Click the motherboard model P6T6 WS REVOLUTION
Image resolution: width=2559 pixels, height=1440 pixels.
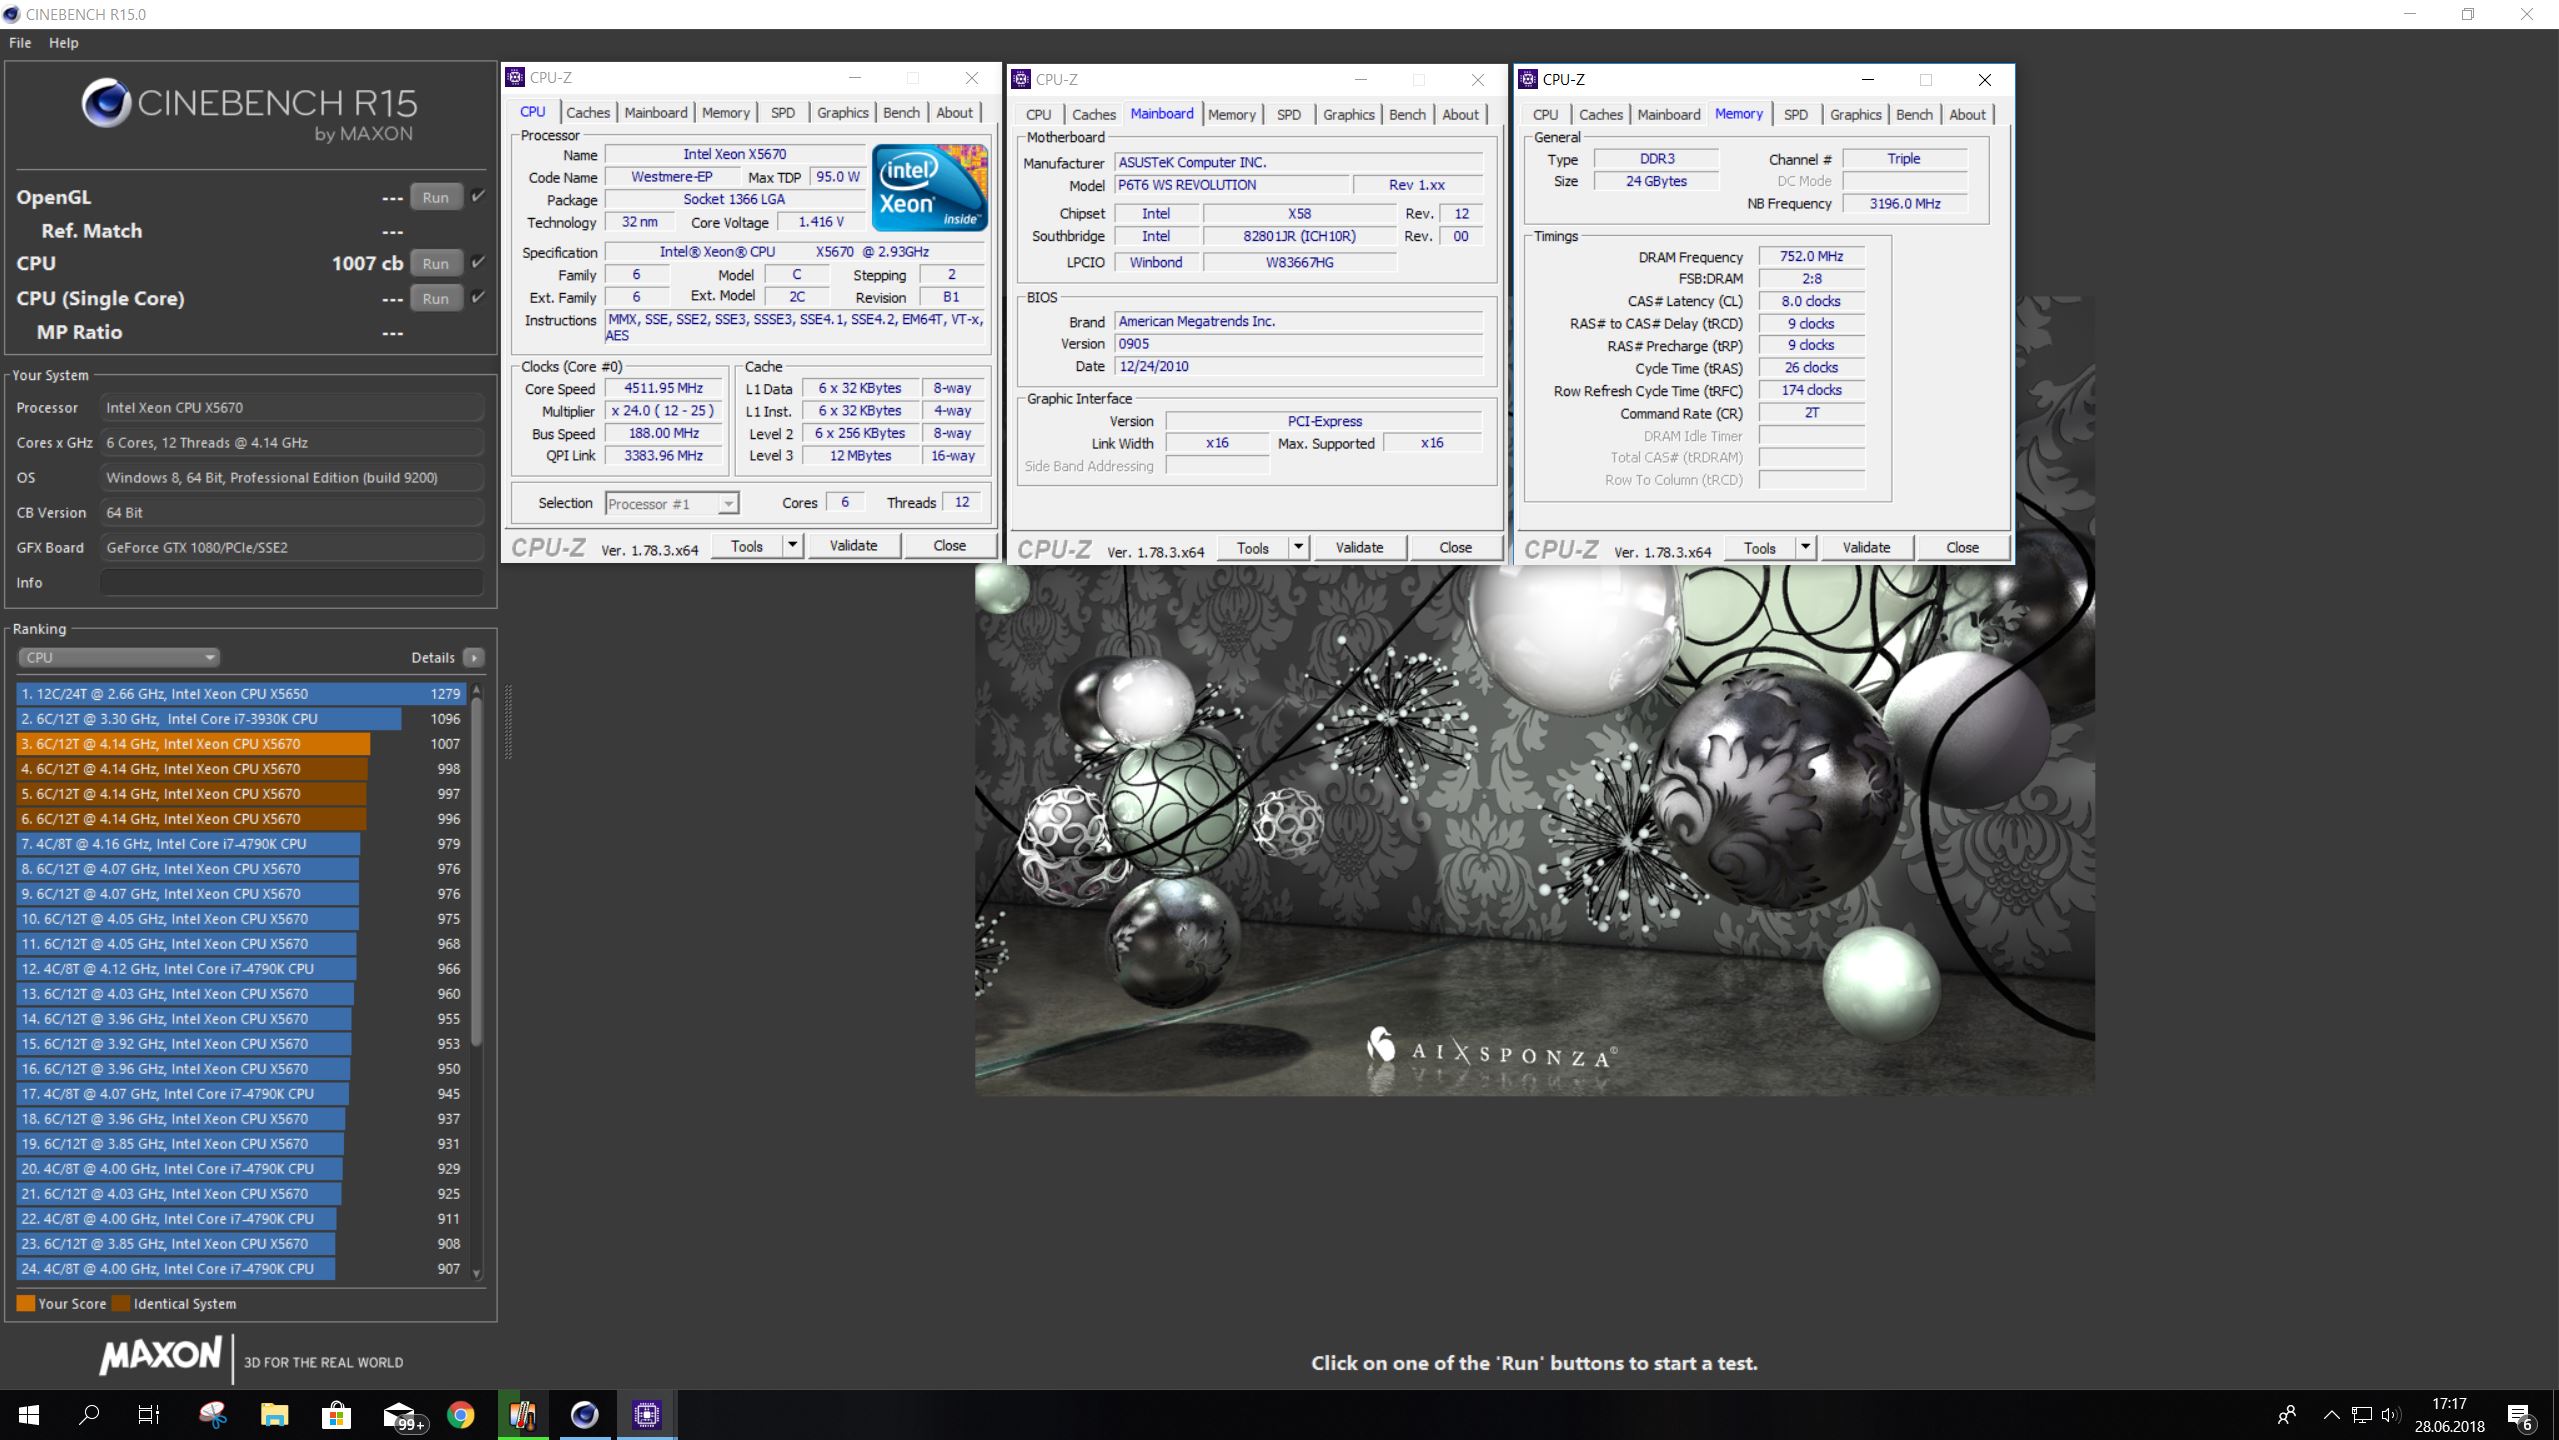pyautogui.click(x=1232, y=185)
